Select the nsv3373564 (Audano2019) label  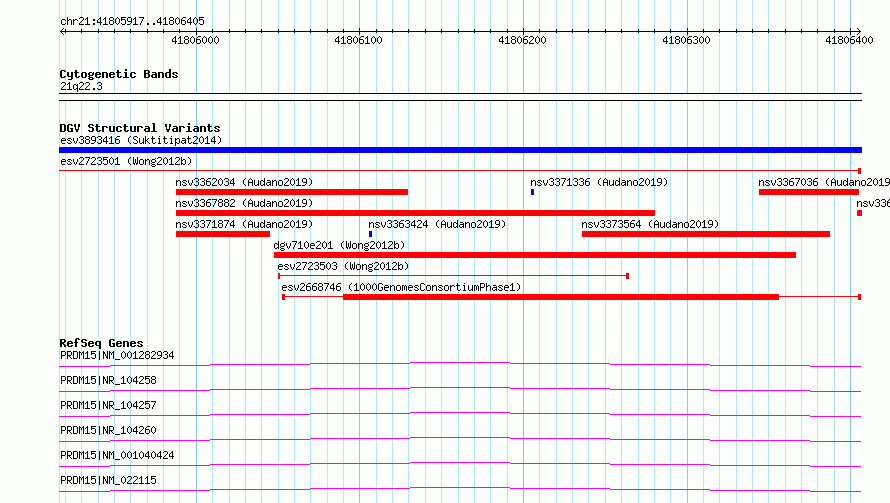(650, 224)
